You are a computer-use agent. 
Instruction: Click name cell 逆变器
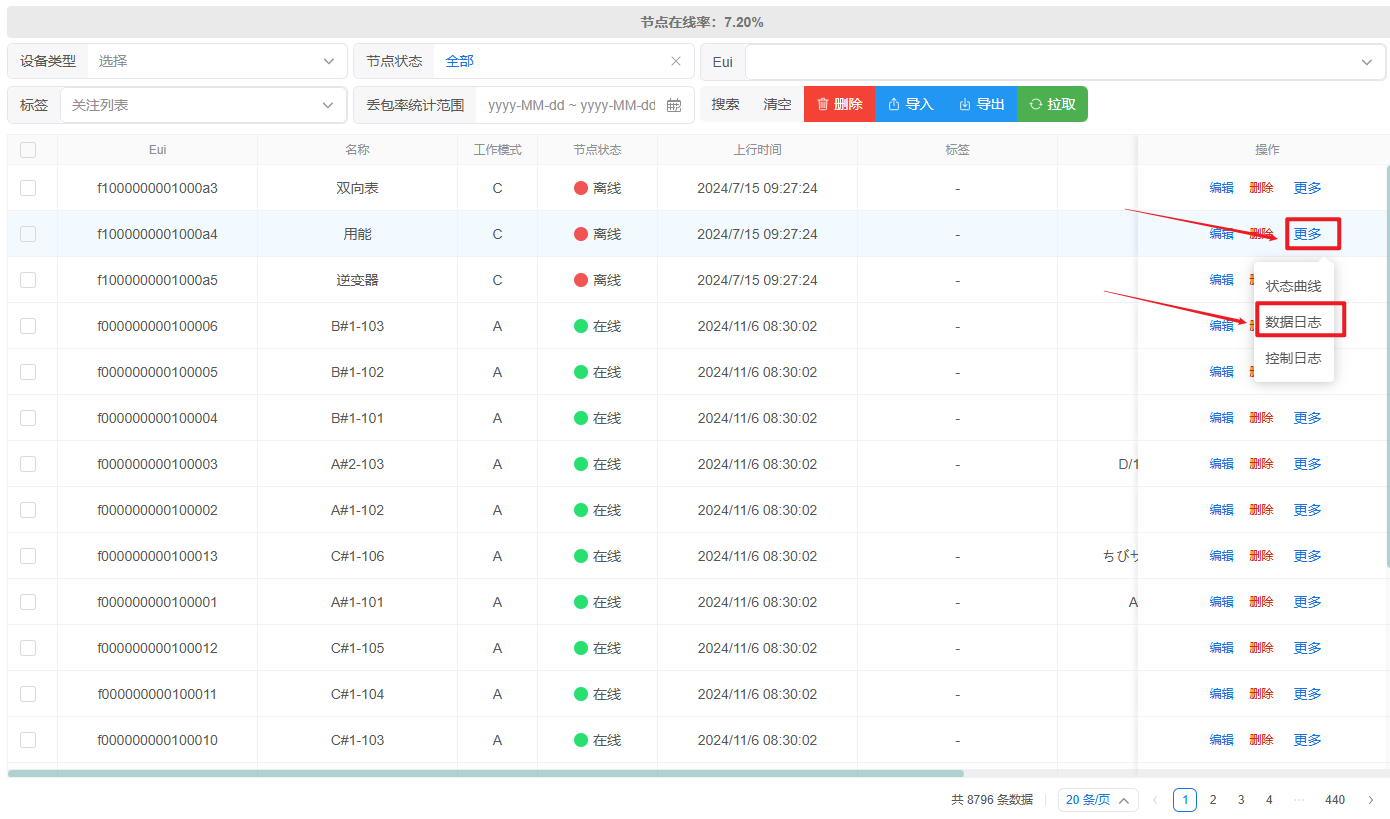[x=357, y=280]
